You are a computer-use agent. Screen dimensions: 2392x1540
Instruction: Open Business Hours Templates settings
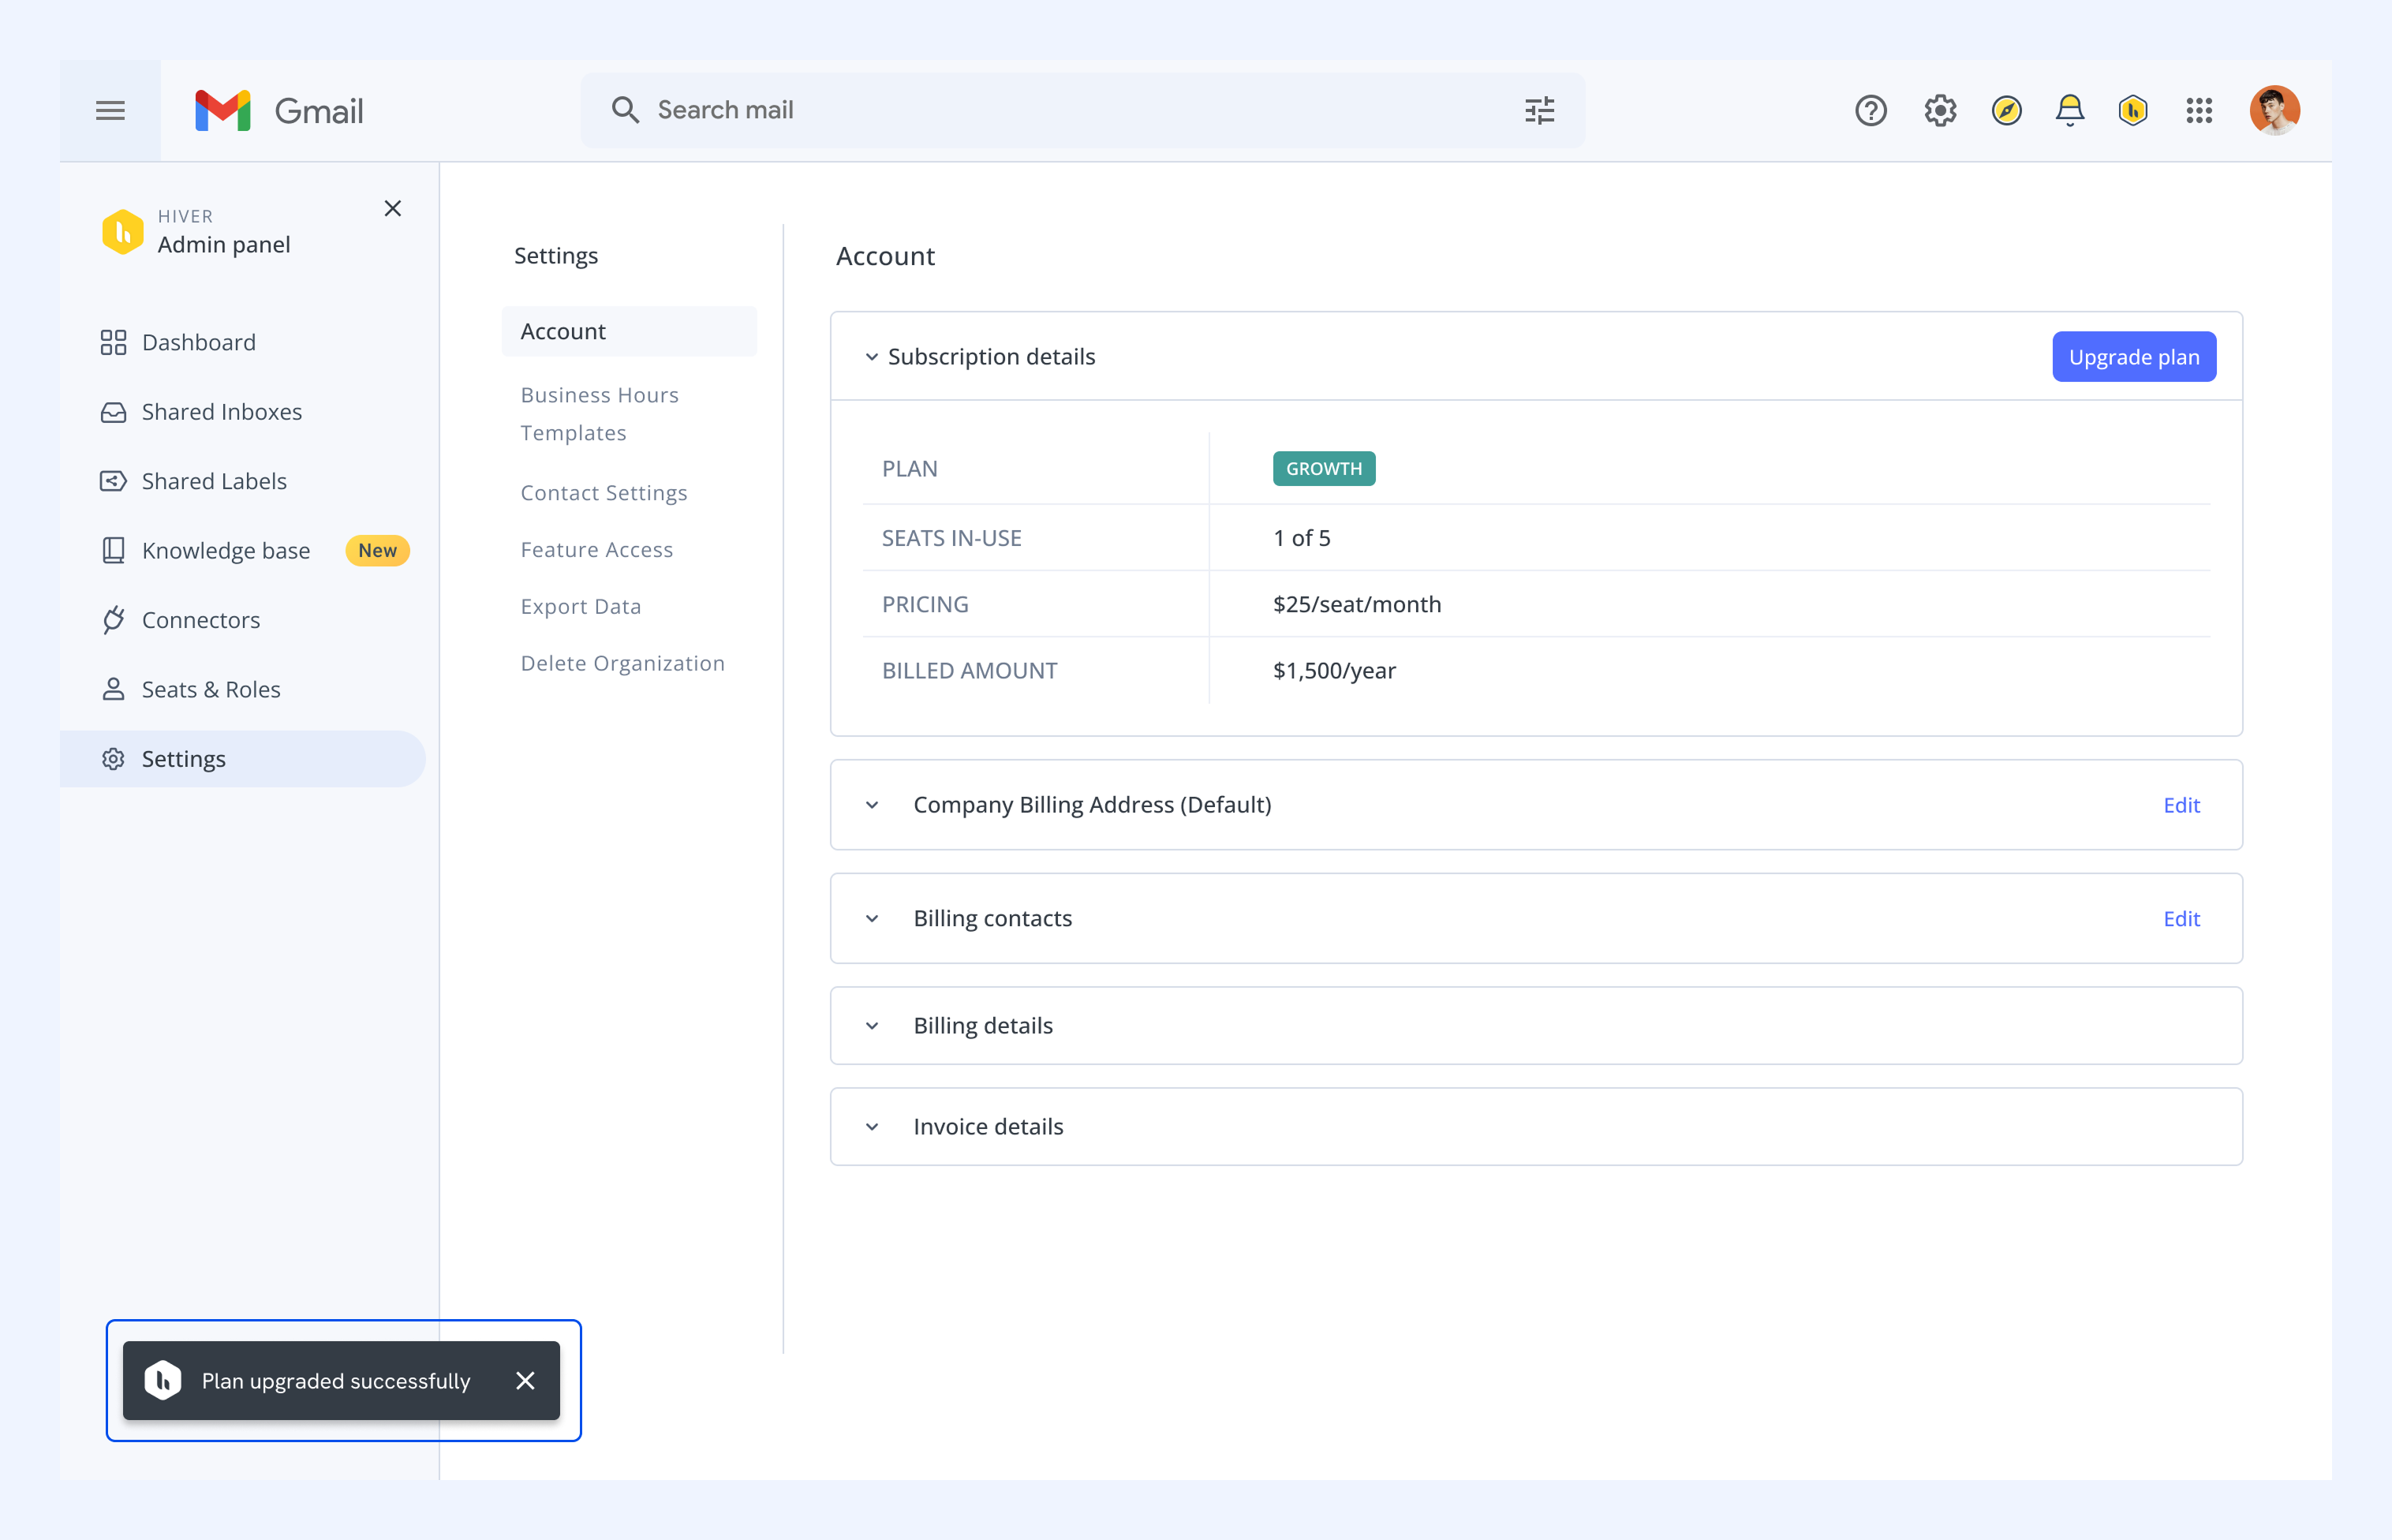tap(600, 414)
